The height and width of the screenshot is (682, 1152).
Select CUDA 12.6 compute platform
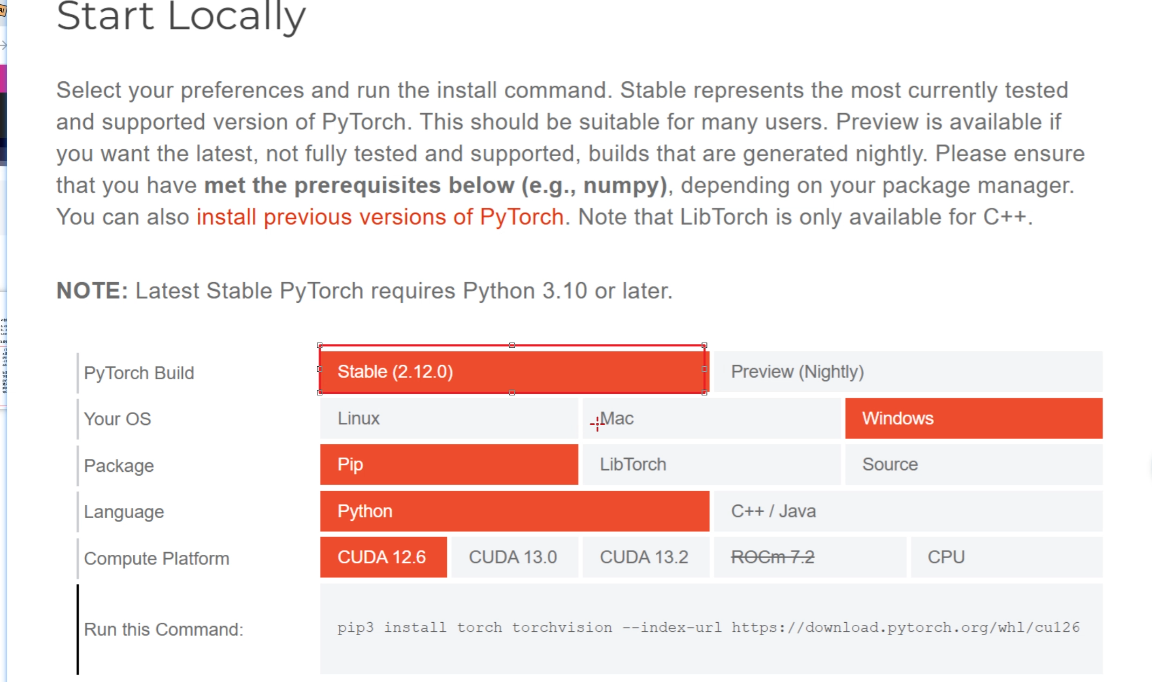(384, 557)
